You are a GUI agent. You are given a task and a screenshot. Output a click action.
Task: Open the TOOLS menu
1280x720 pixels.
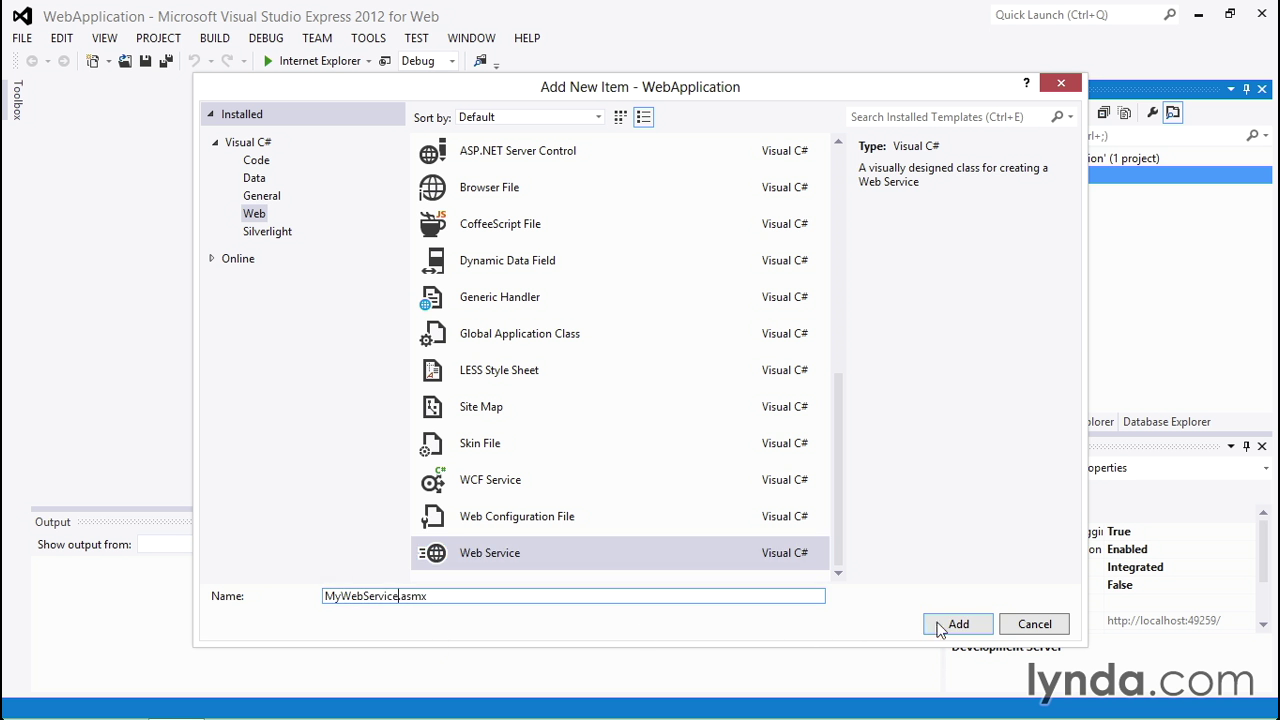[x=368, y=38]
